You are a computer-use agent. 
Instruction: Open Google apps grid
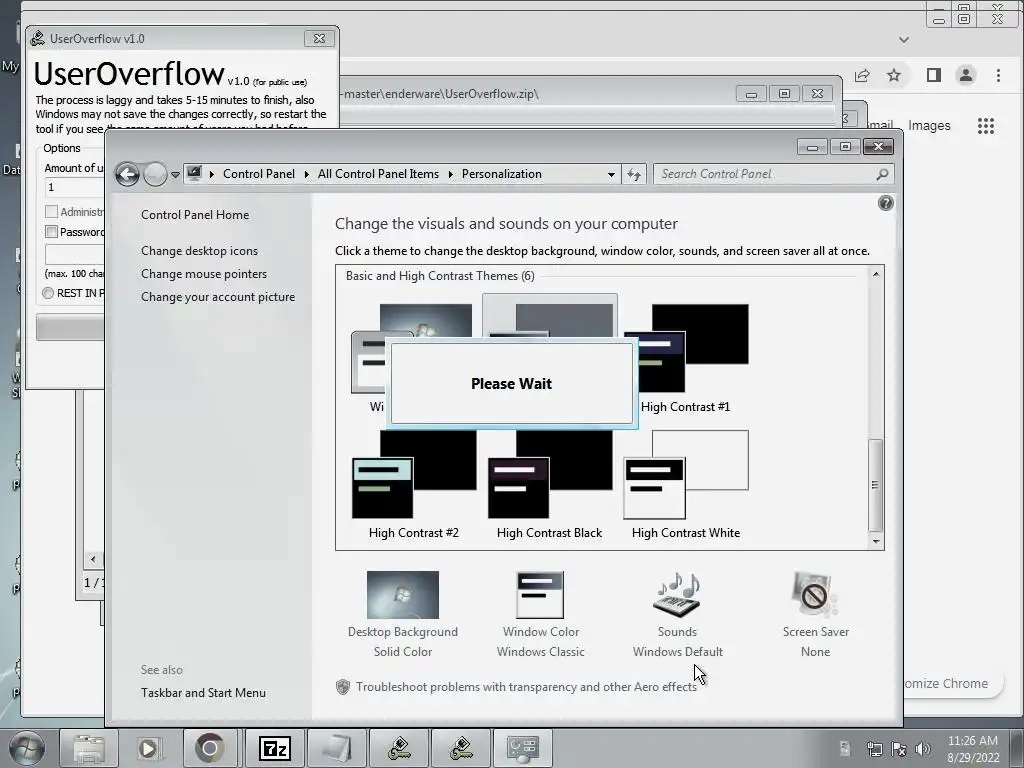point(985,125)
